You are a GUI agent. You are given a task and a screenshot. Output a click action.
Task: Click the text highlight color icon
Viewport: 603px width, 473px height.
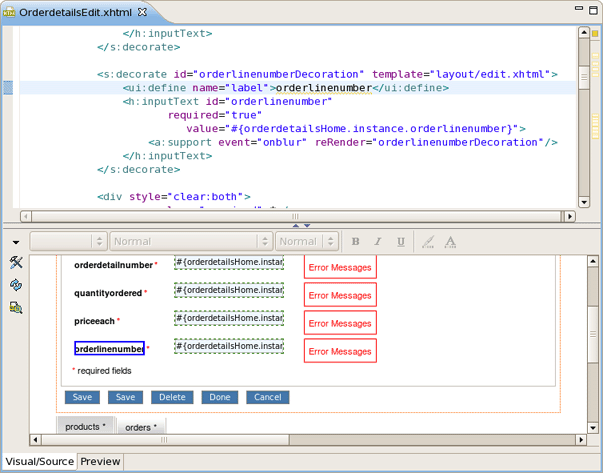pos(427,242)
